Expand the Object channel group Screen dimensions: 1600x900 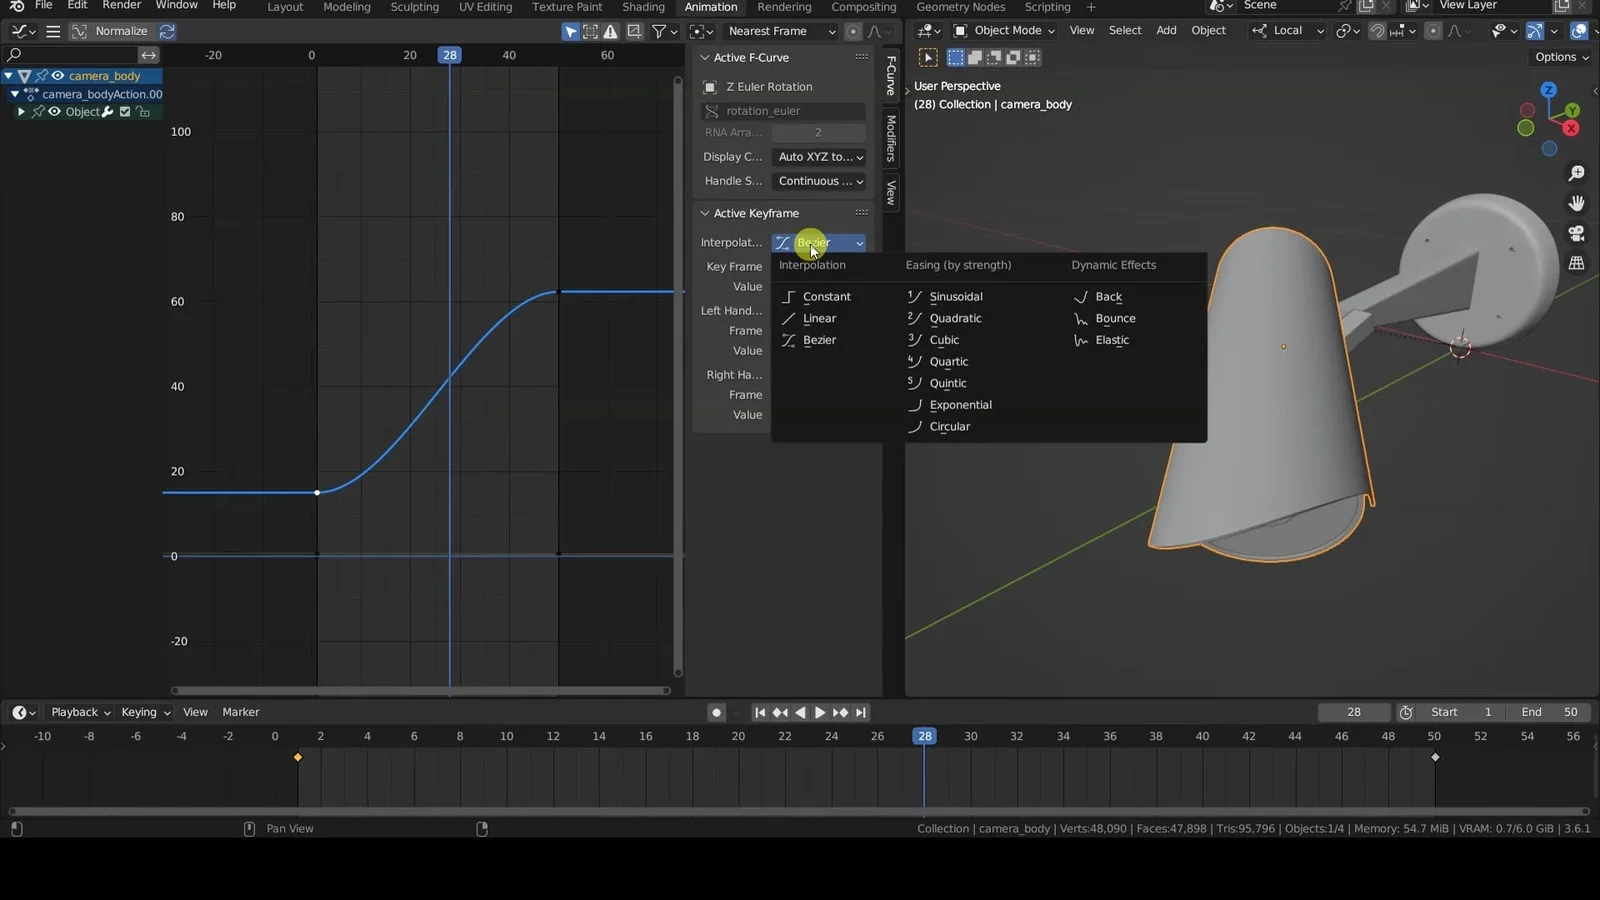21,112
